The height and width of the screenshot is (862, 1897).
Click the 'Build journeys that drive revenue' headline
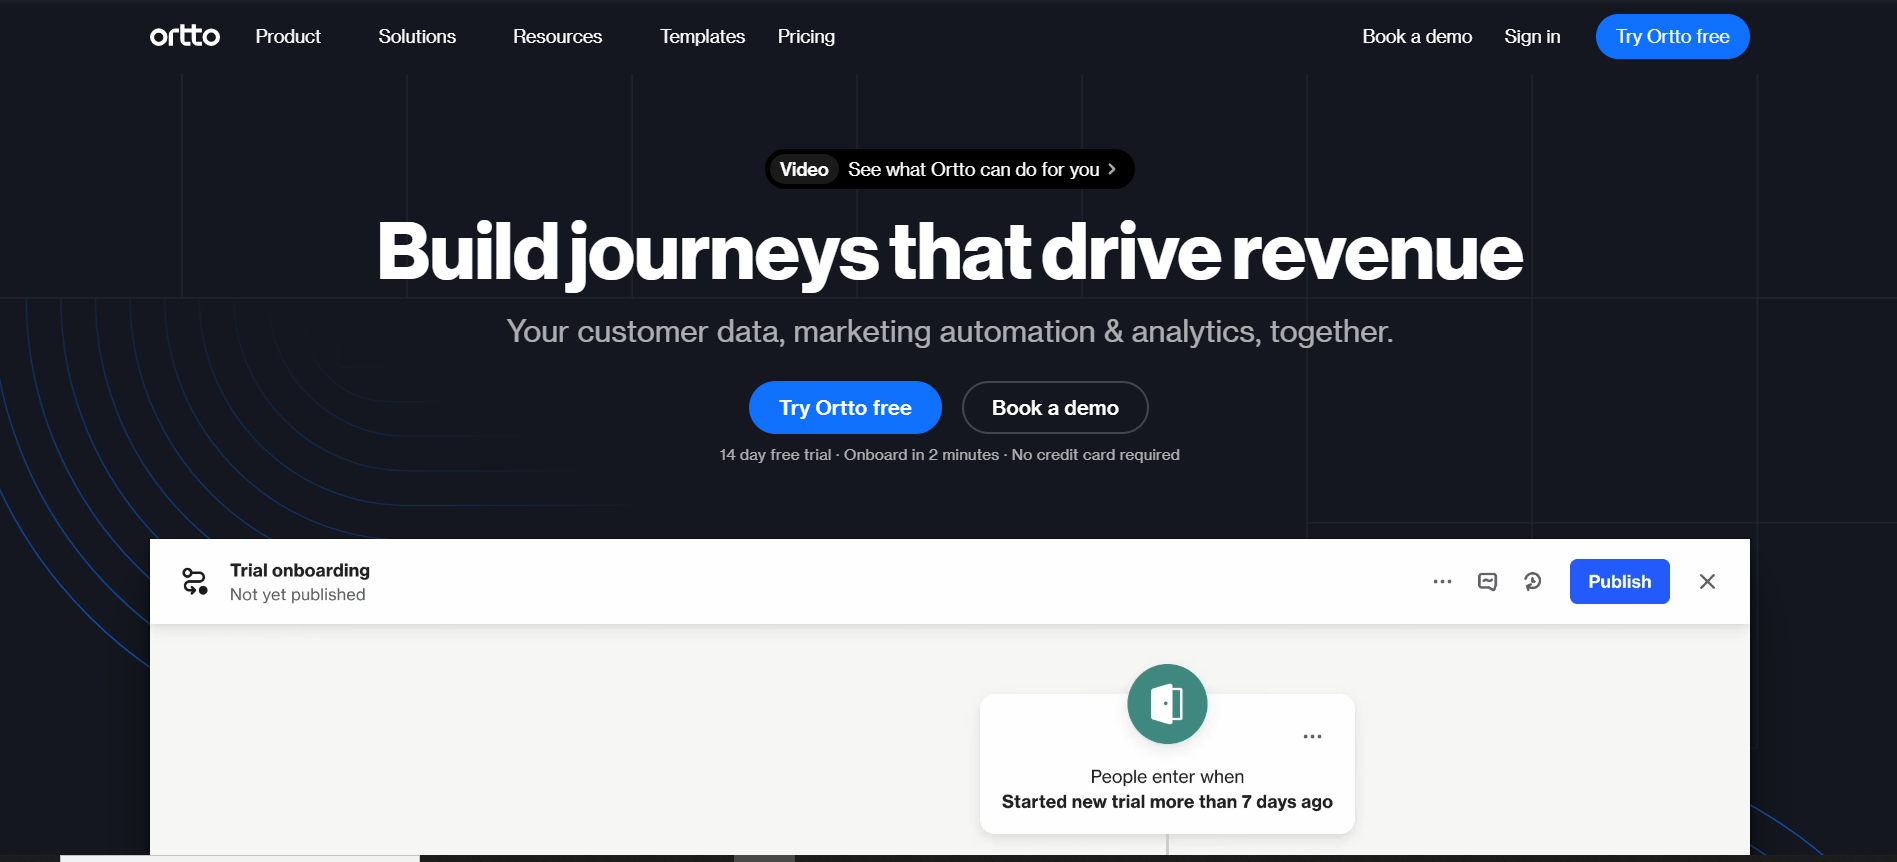(x=949, y=252)
